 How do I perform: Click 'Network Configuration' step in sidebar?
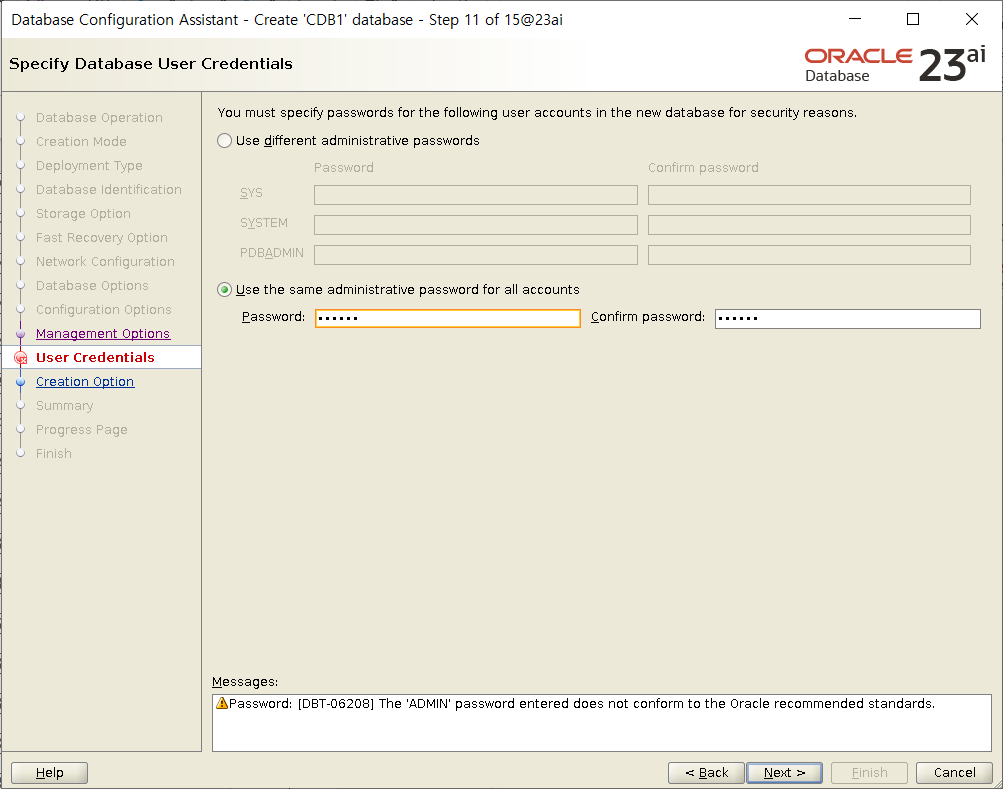(105, 262)
